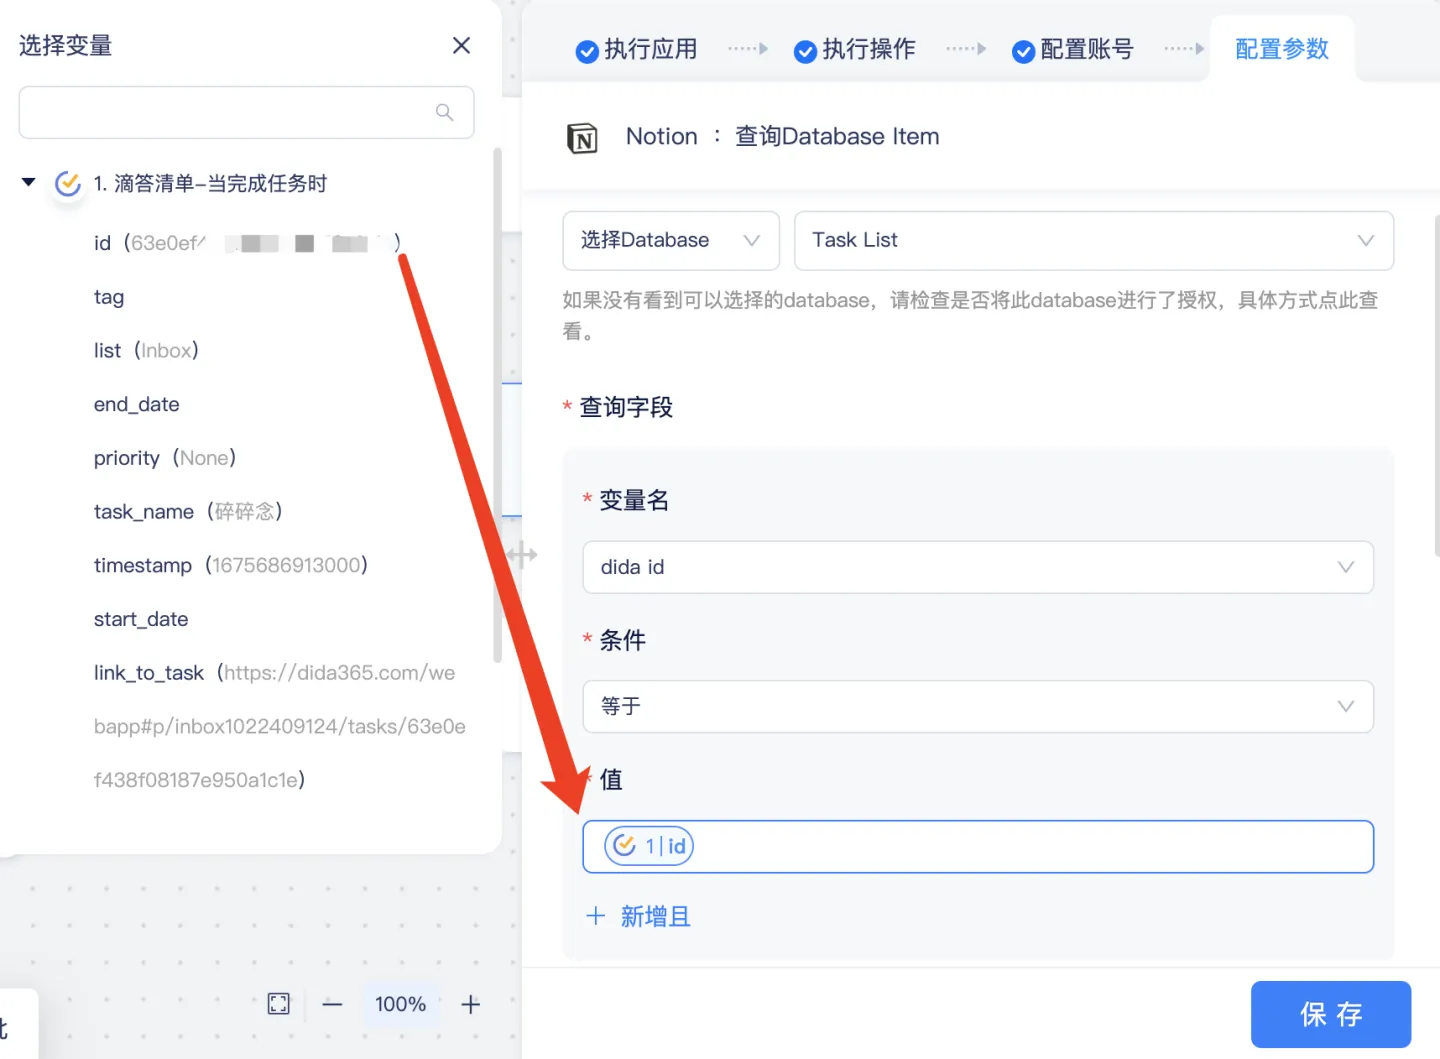This screenshot has width=1440, height=1059.
Task: Select the end_date variable
Action: point(137,404)
